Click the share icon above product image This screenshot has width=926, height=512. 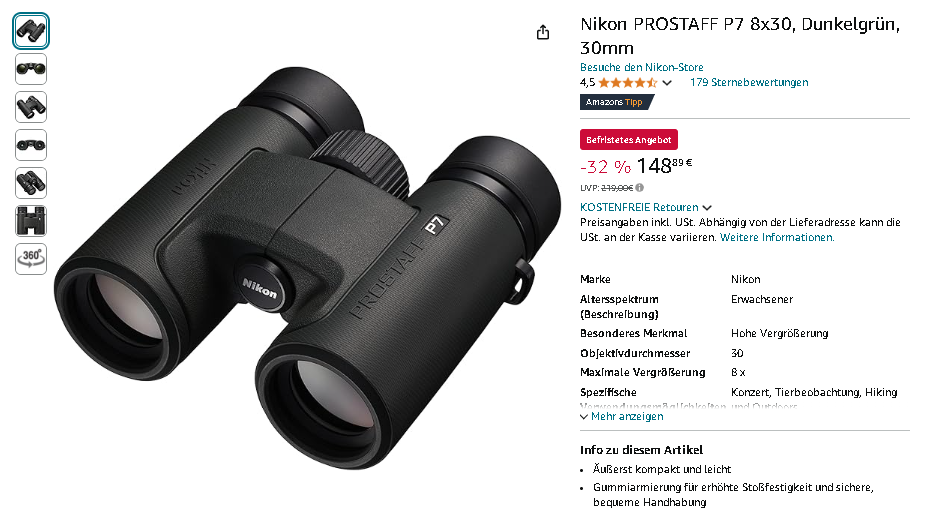point(543,32)
